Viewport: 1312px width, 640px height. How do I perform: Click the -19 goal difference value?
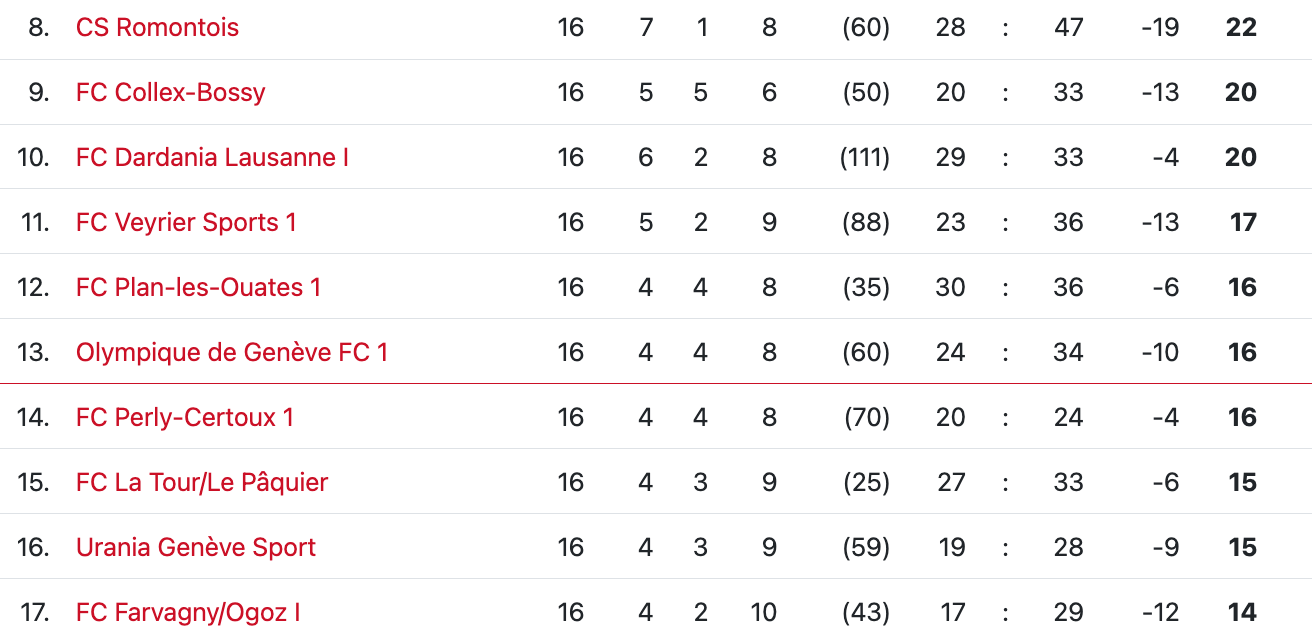coord(1160,27)
